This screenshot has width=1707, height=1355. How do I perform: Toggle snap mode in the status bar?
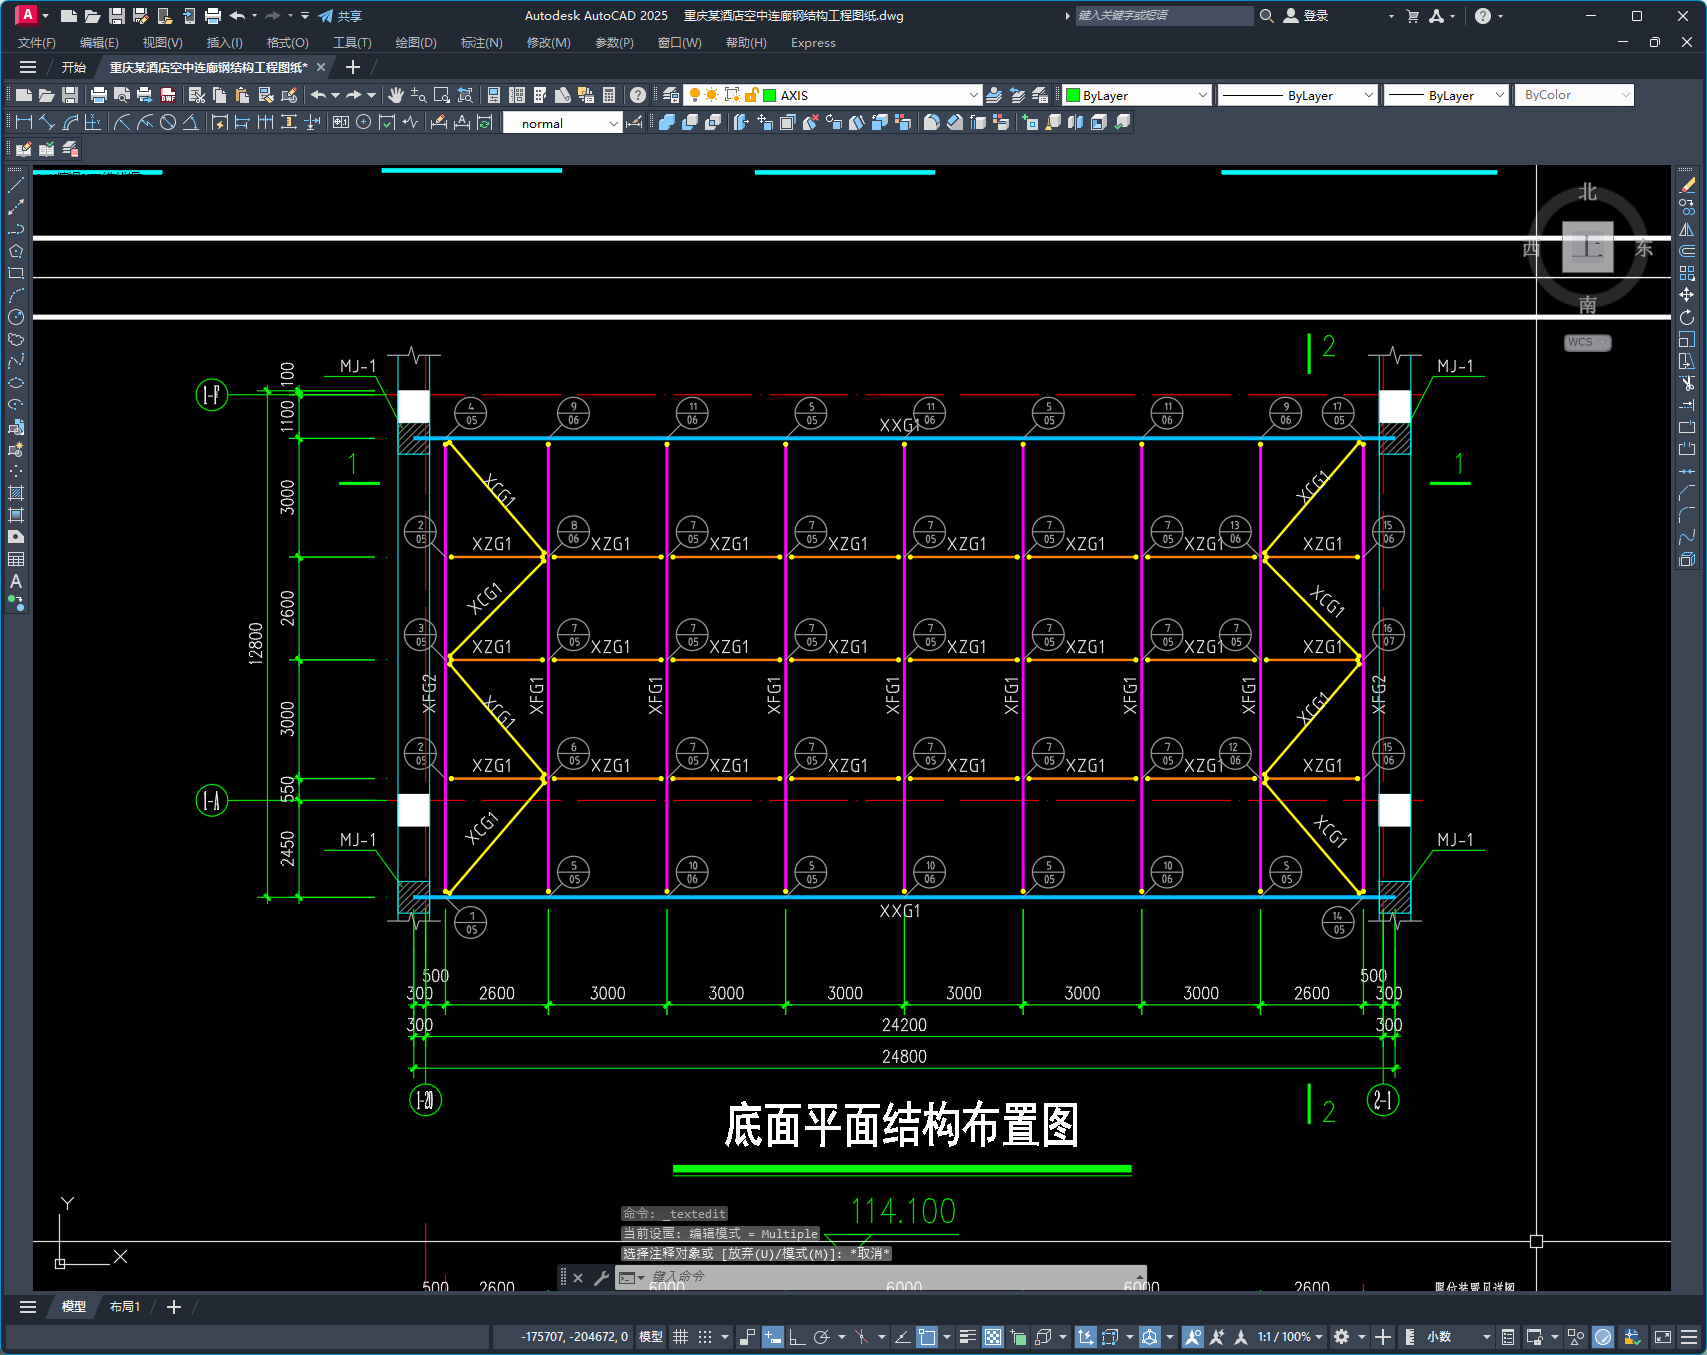coord(705,1337)
